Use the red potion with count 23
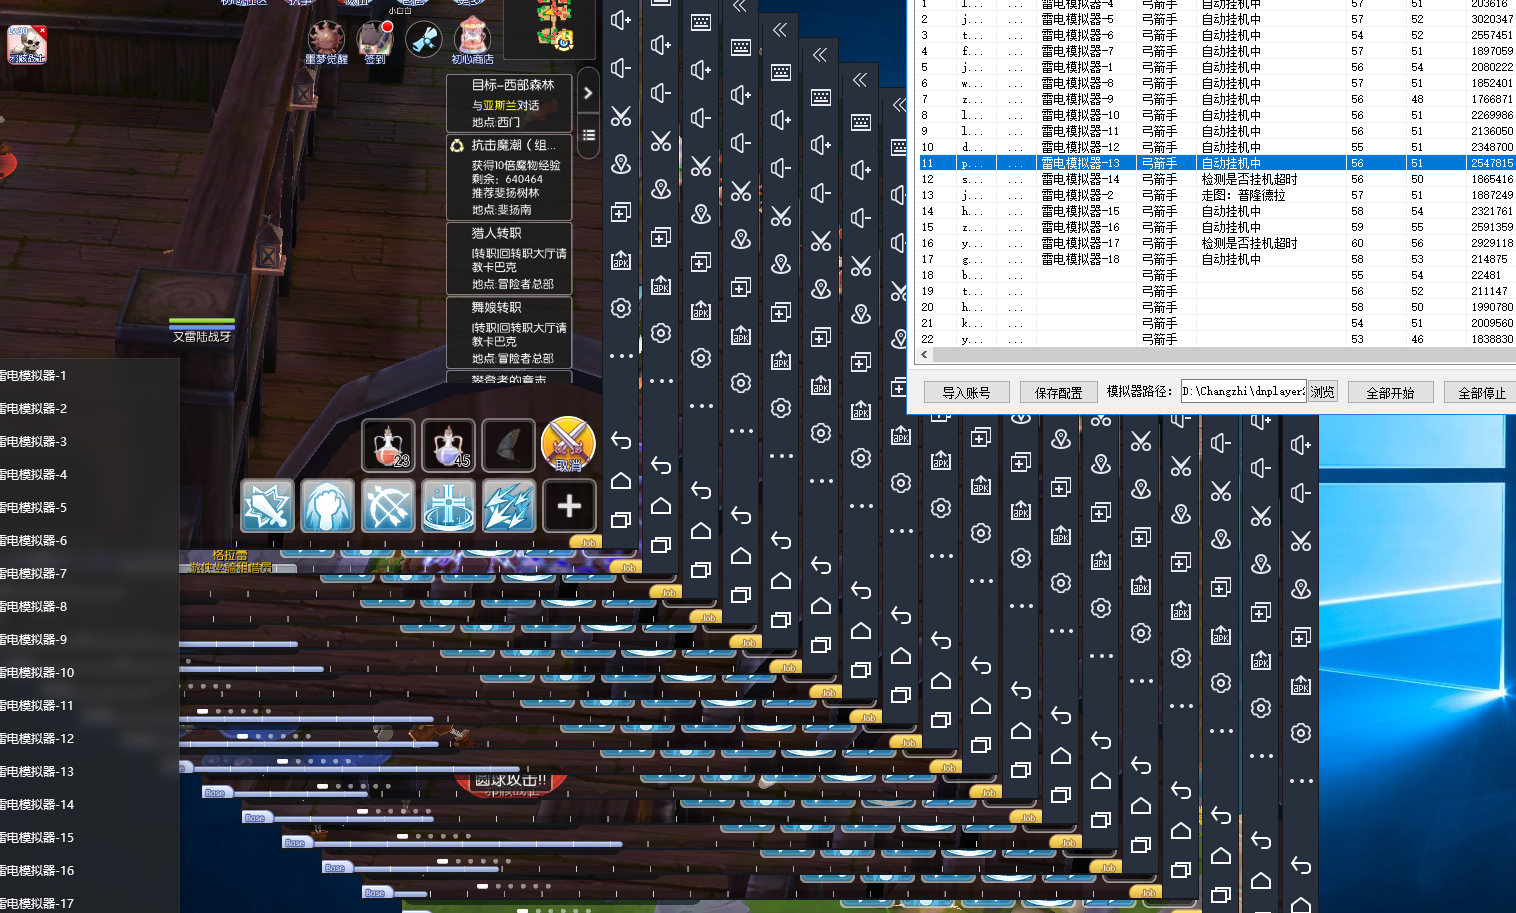Screen dimensions: 1516x913 pyautogui.click(x=388, y=445)
